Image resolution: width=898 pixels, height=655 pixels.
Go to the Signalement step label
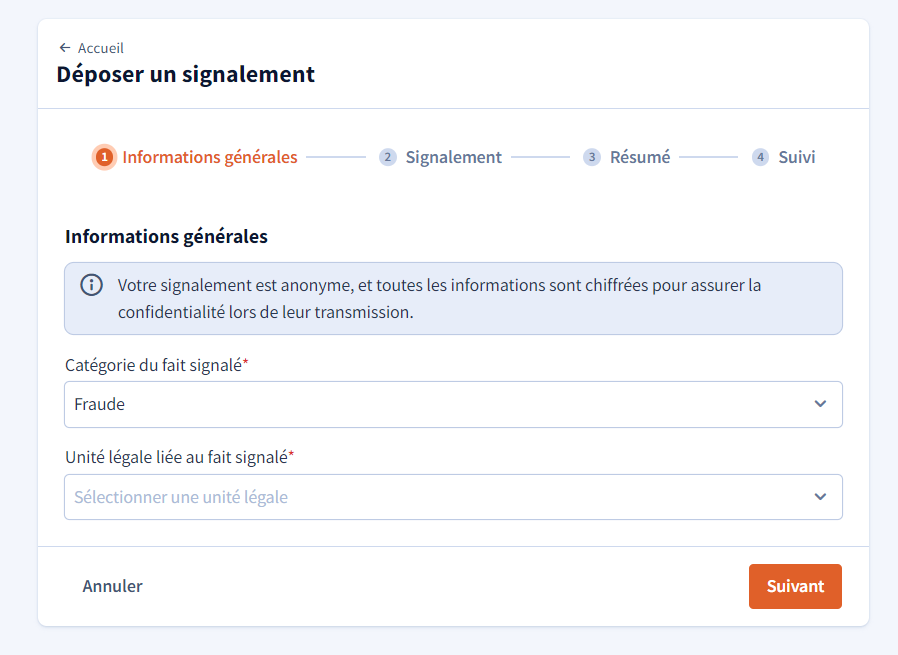[454, 157]
